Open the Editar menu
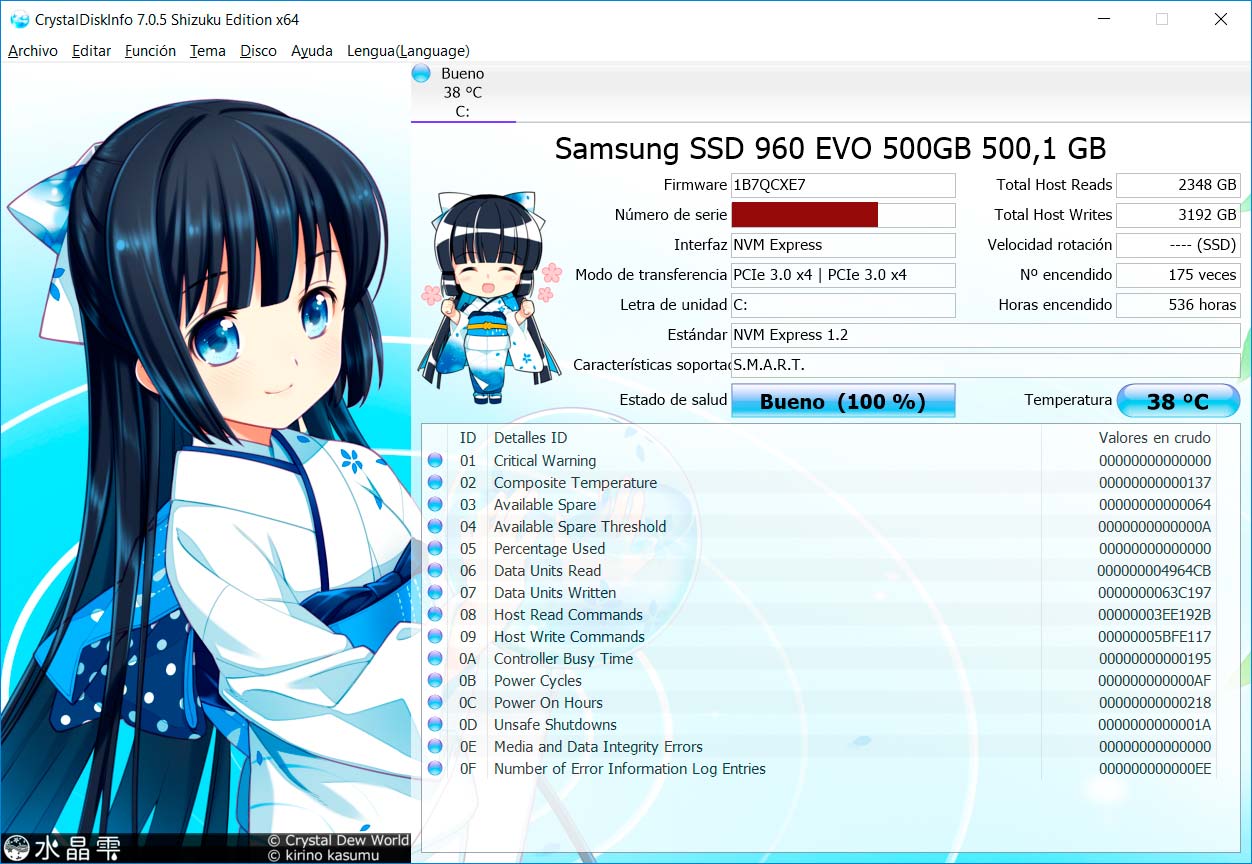Image resolution: width=1252 pixels, height=864 pixels. click(x=91, y=51)
